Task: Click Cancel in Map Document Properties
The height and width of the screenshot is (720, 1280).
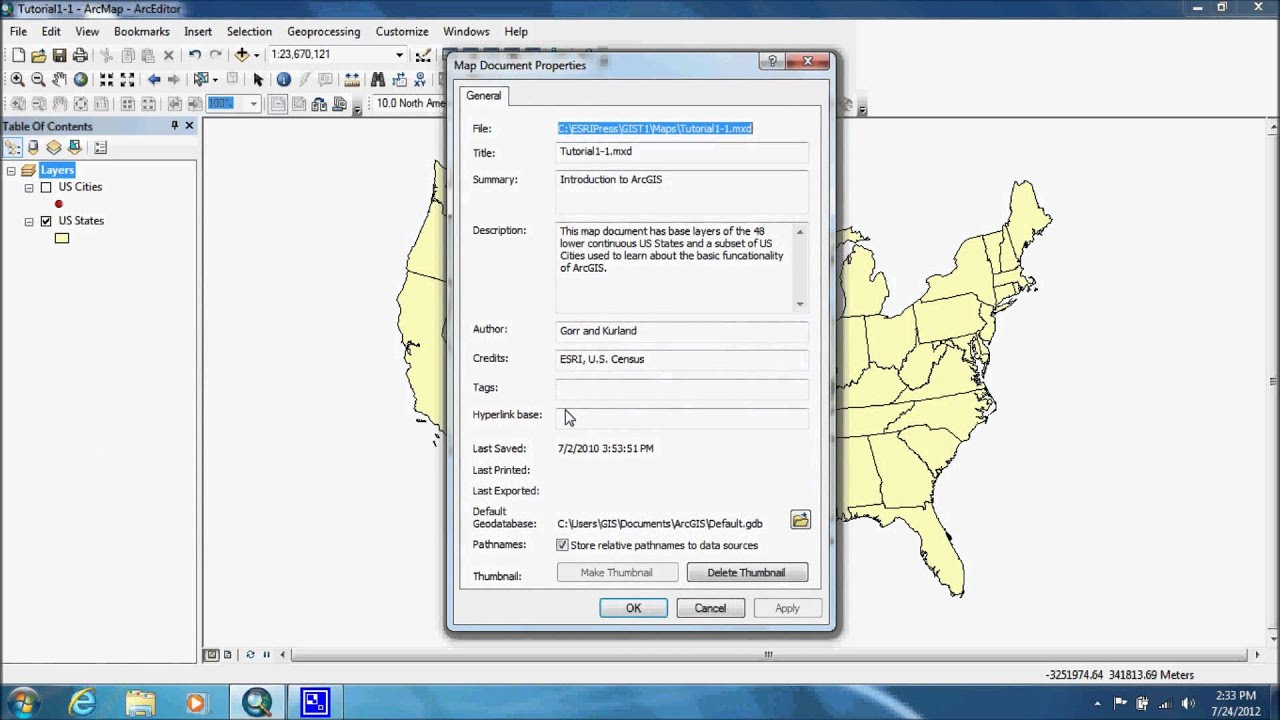Action: 710,608
